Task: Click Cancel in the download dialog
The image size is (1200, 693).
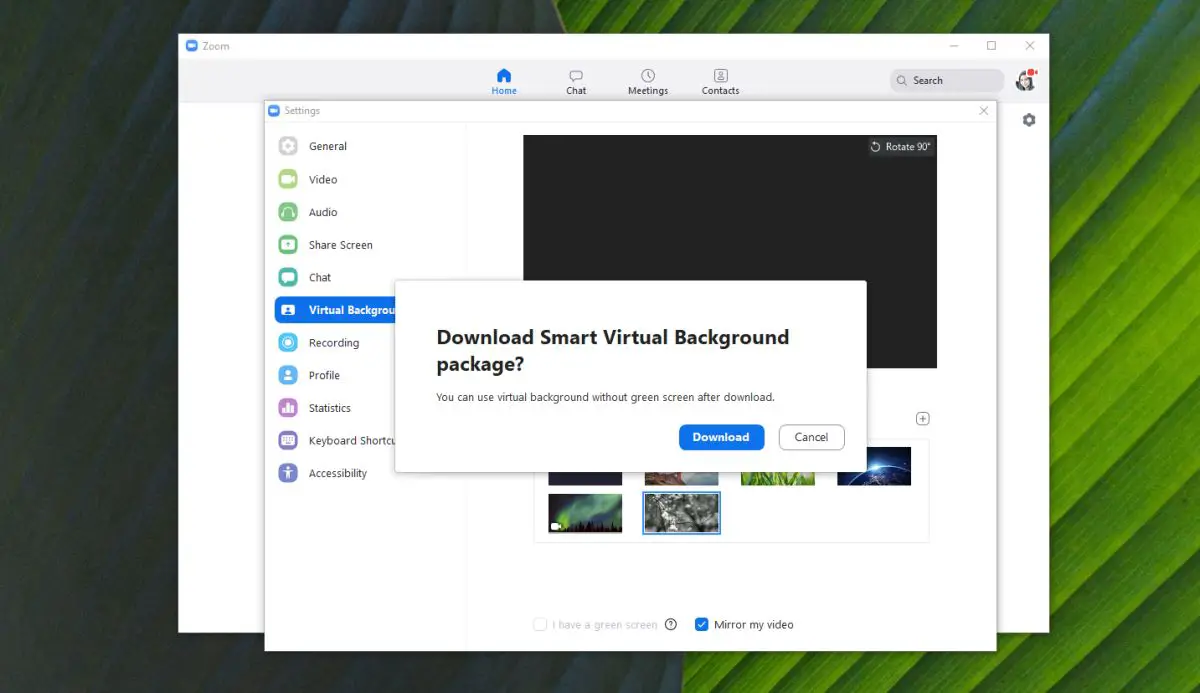Action: click(811, 437)
